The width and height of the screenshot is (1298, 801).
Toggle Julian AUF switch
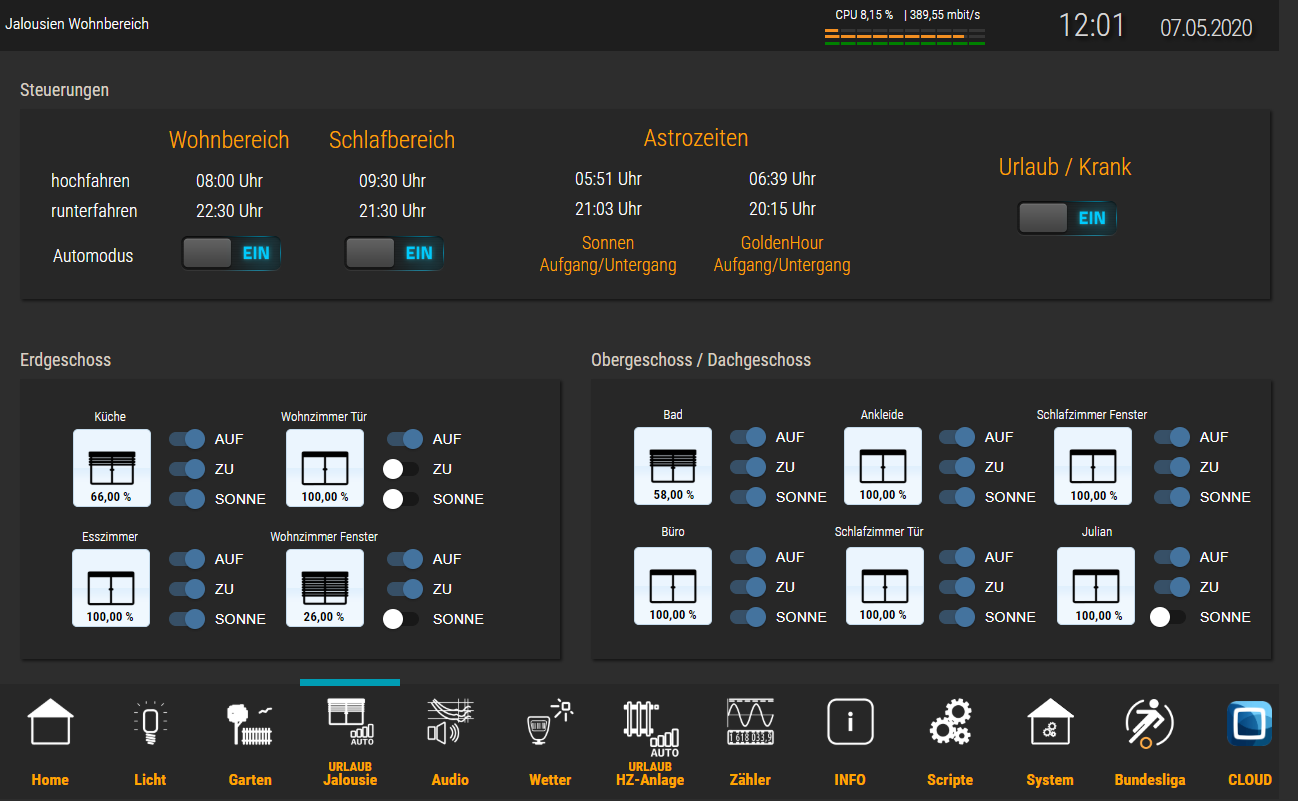(x=1171, y=557)
